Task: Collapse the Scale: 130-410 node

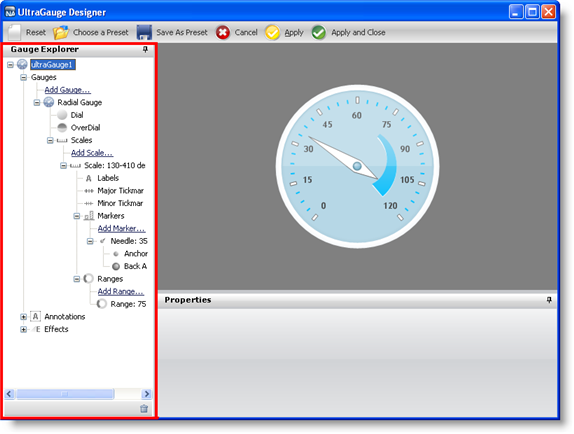Action: point(63,166)
